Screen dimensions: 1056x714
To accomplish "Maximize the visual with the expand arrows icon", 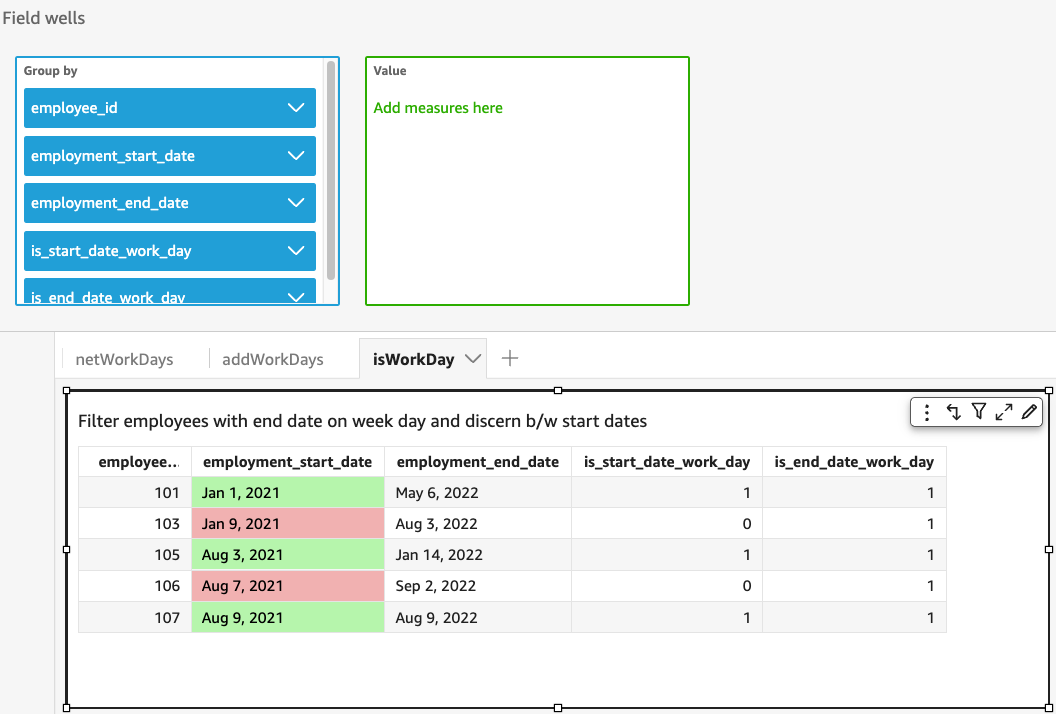I will pos(1004,412).
